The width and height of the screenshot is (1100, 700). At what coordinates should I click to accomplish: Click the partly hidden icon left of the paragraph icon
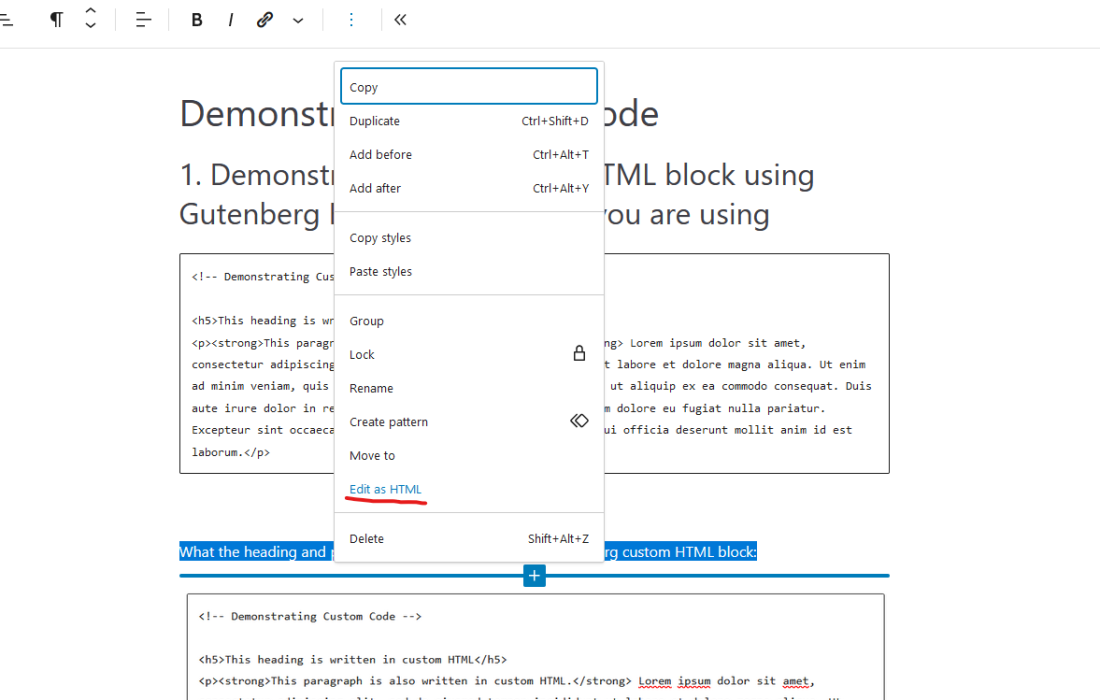point(6,20)
